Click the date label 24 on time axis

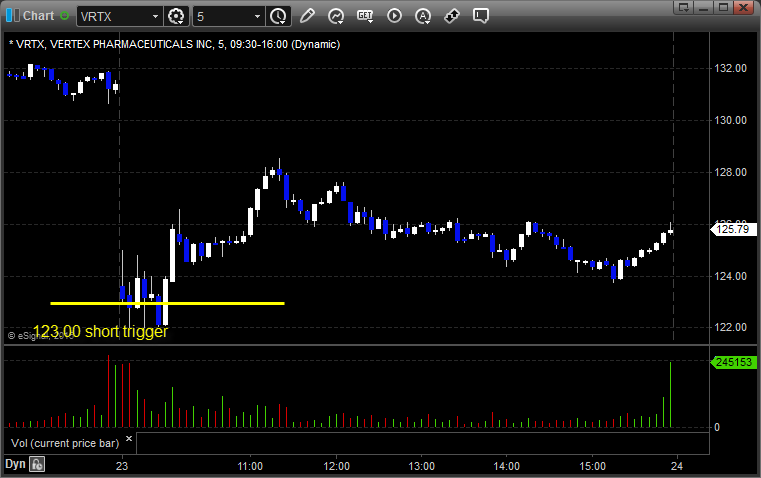(x=677, y=466)
